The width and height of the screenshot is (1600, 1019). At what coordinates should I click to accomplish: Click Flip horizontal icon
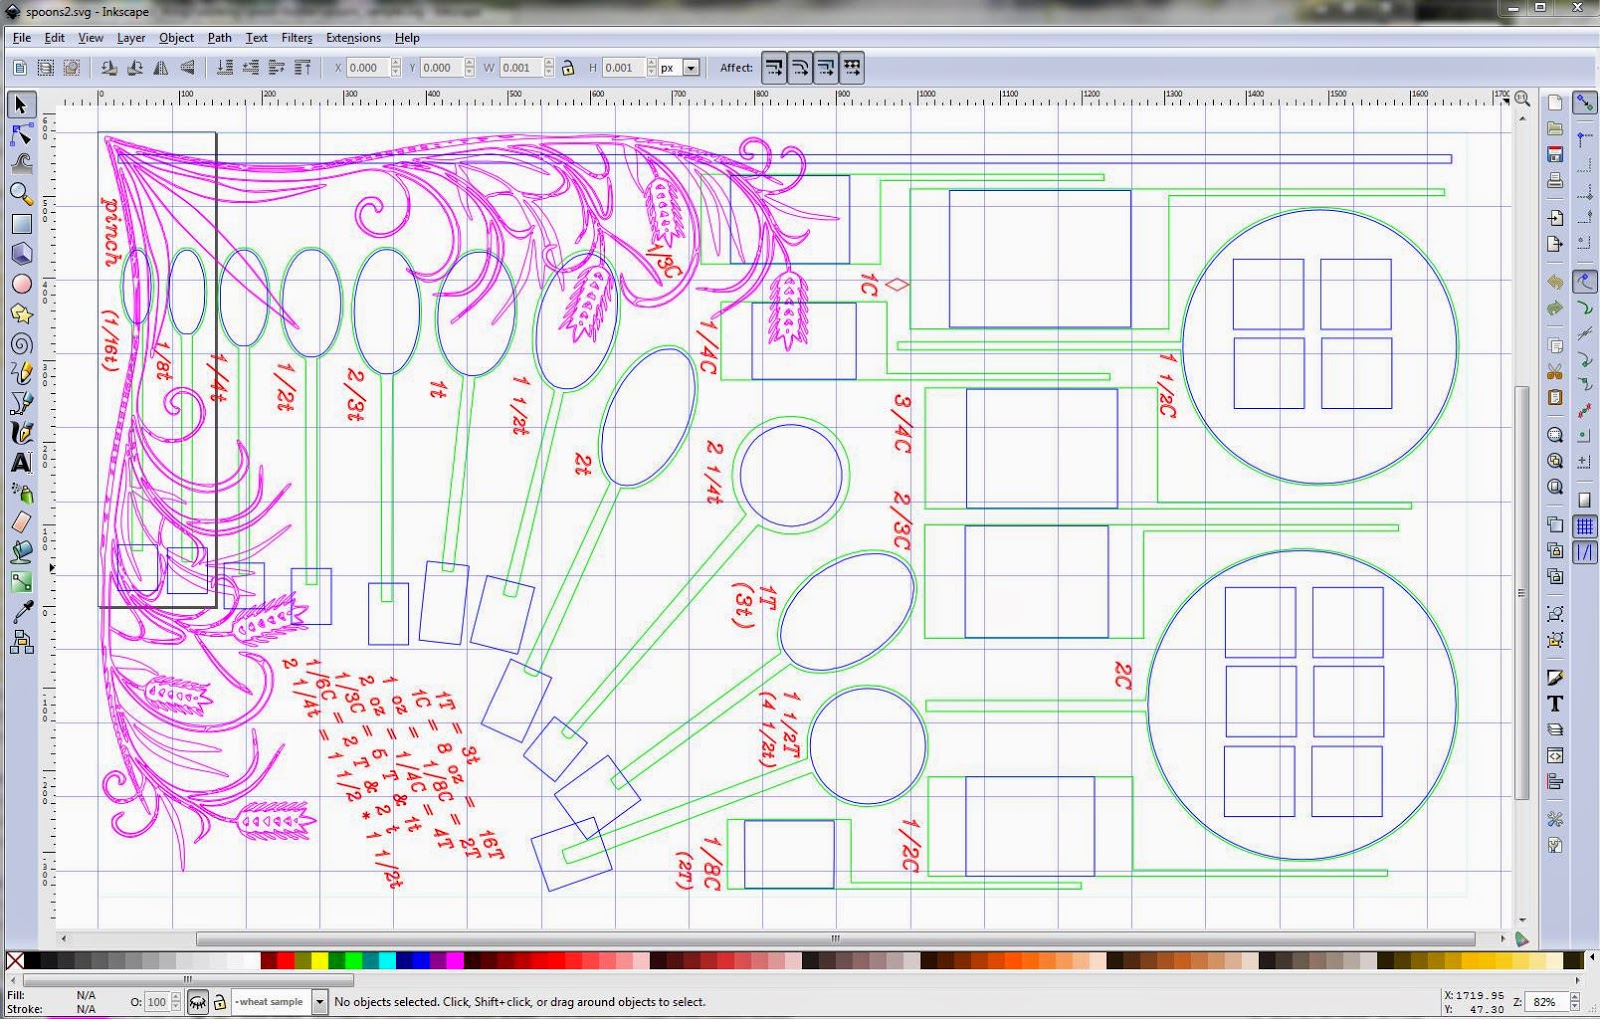click(161, 68)
